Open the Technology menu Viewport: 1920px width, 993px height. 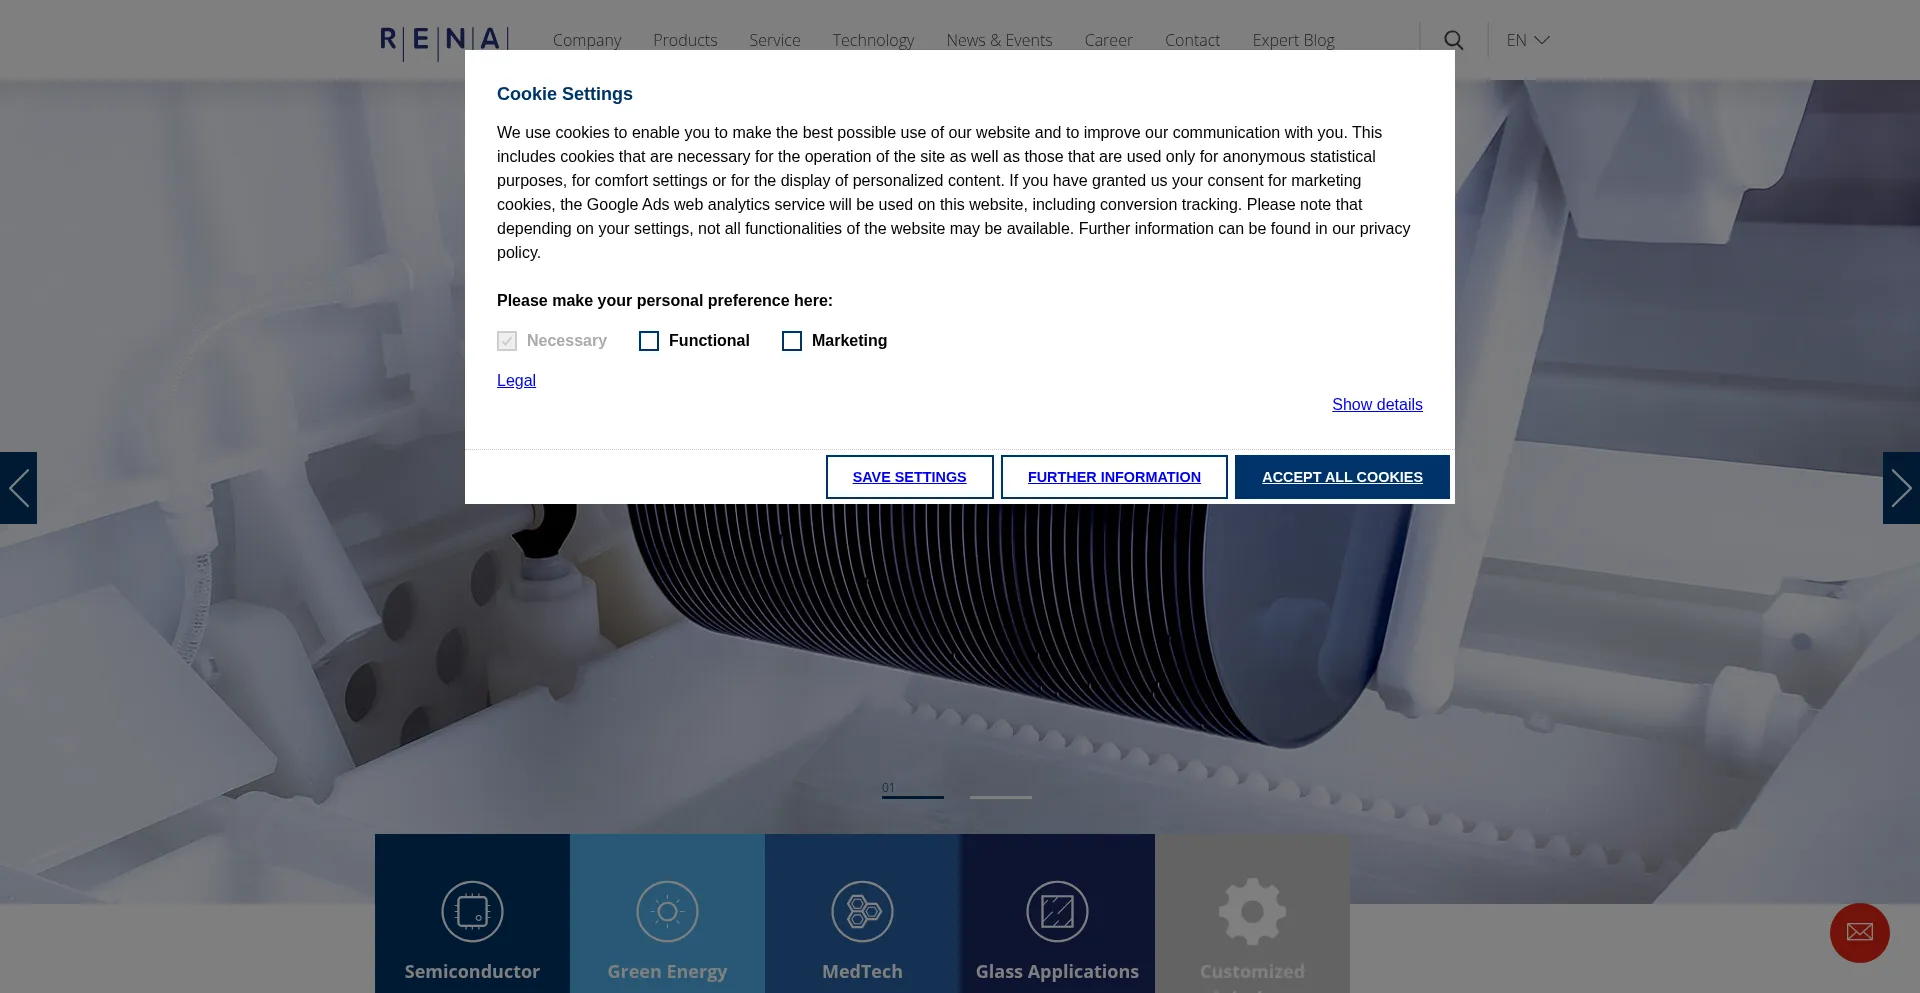tap(873, 40)
